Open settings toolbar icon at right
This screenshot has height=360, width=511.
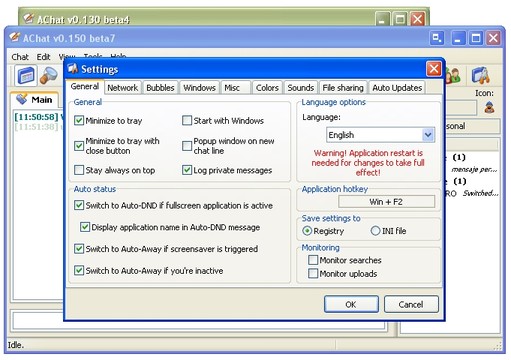[x=480, y=75]
